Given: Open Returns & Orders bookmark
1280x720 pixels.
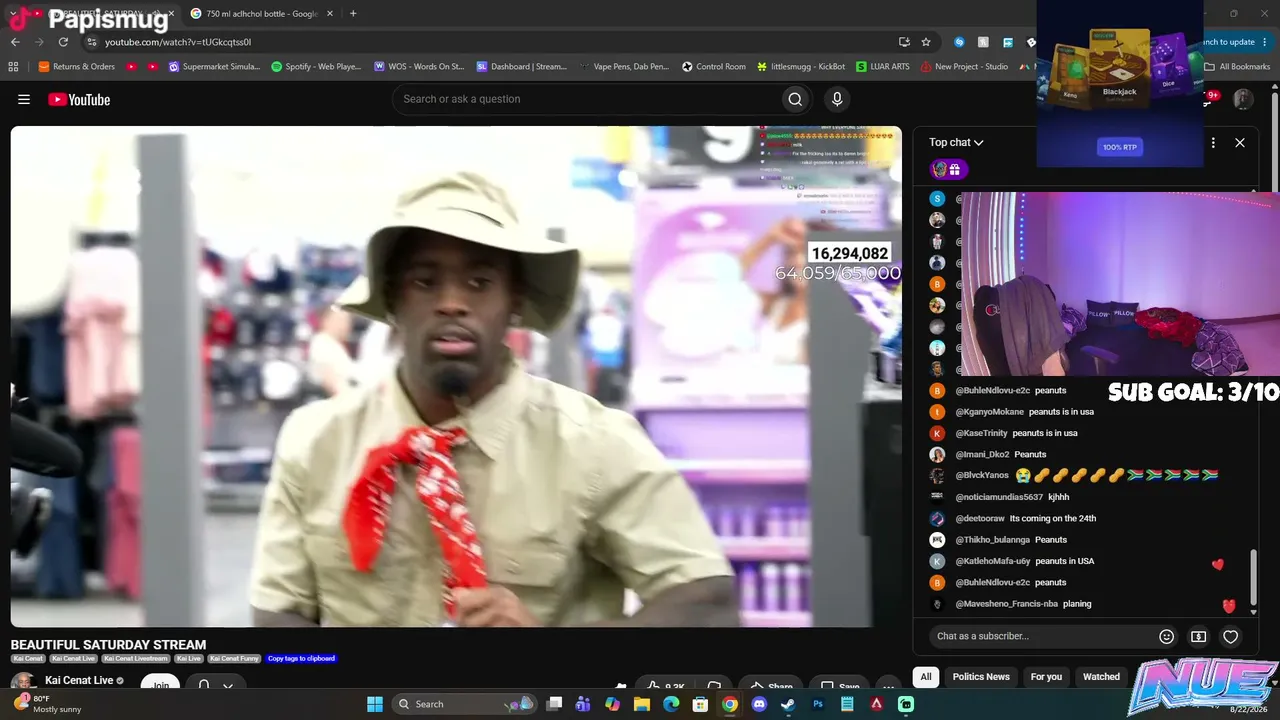Looking at the screenshot, I should click(77, 67).
